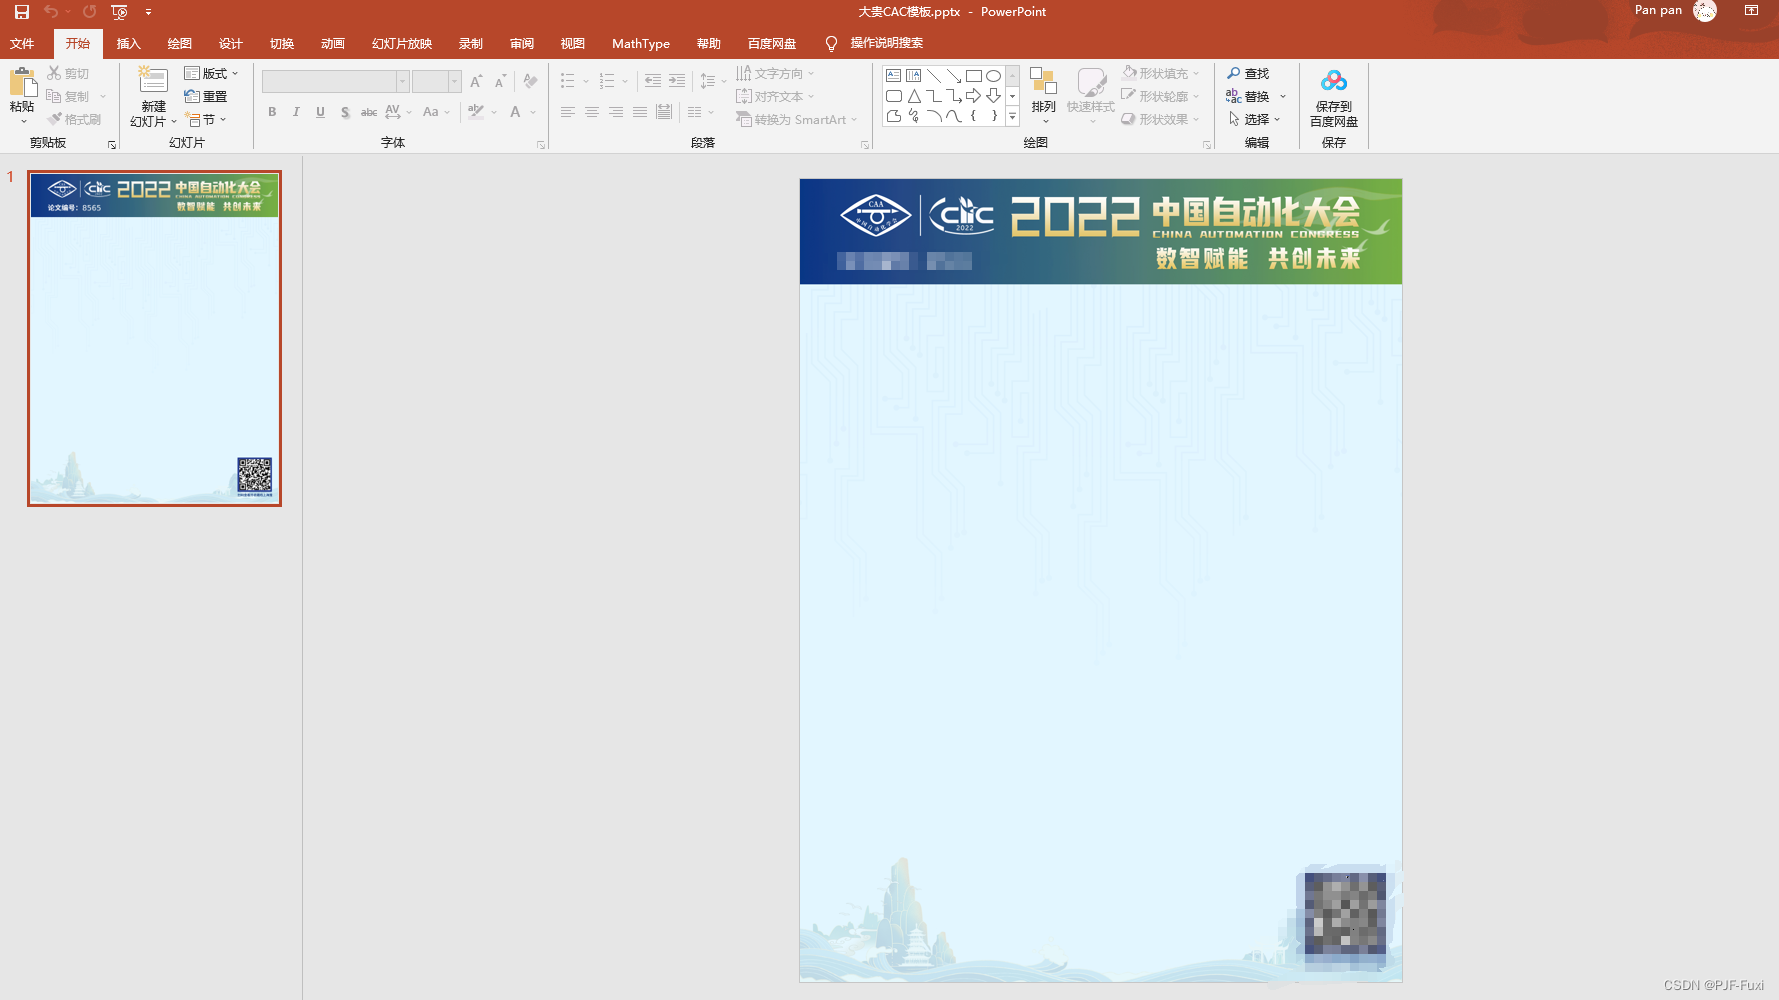
Task: Click the Quick Styles icon
Action: tap(1091, 82)
